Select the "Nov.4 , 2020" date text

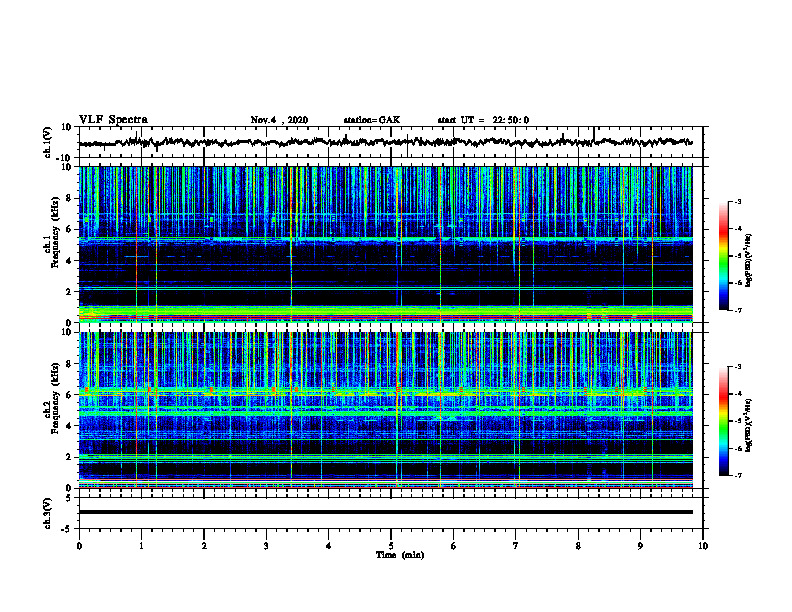click(x=279, y=120)
